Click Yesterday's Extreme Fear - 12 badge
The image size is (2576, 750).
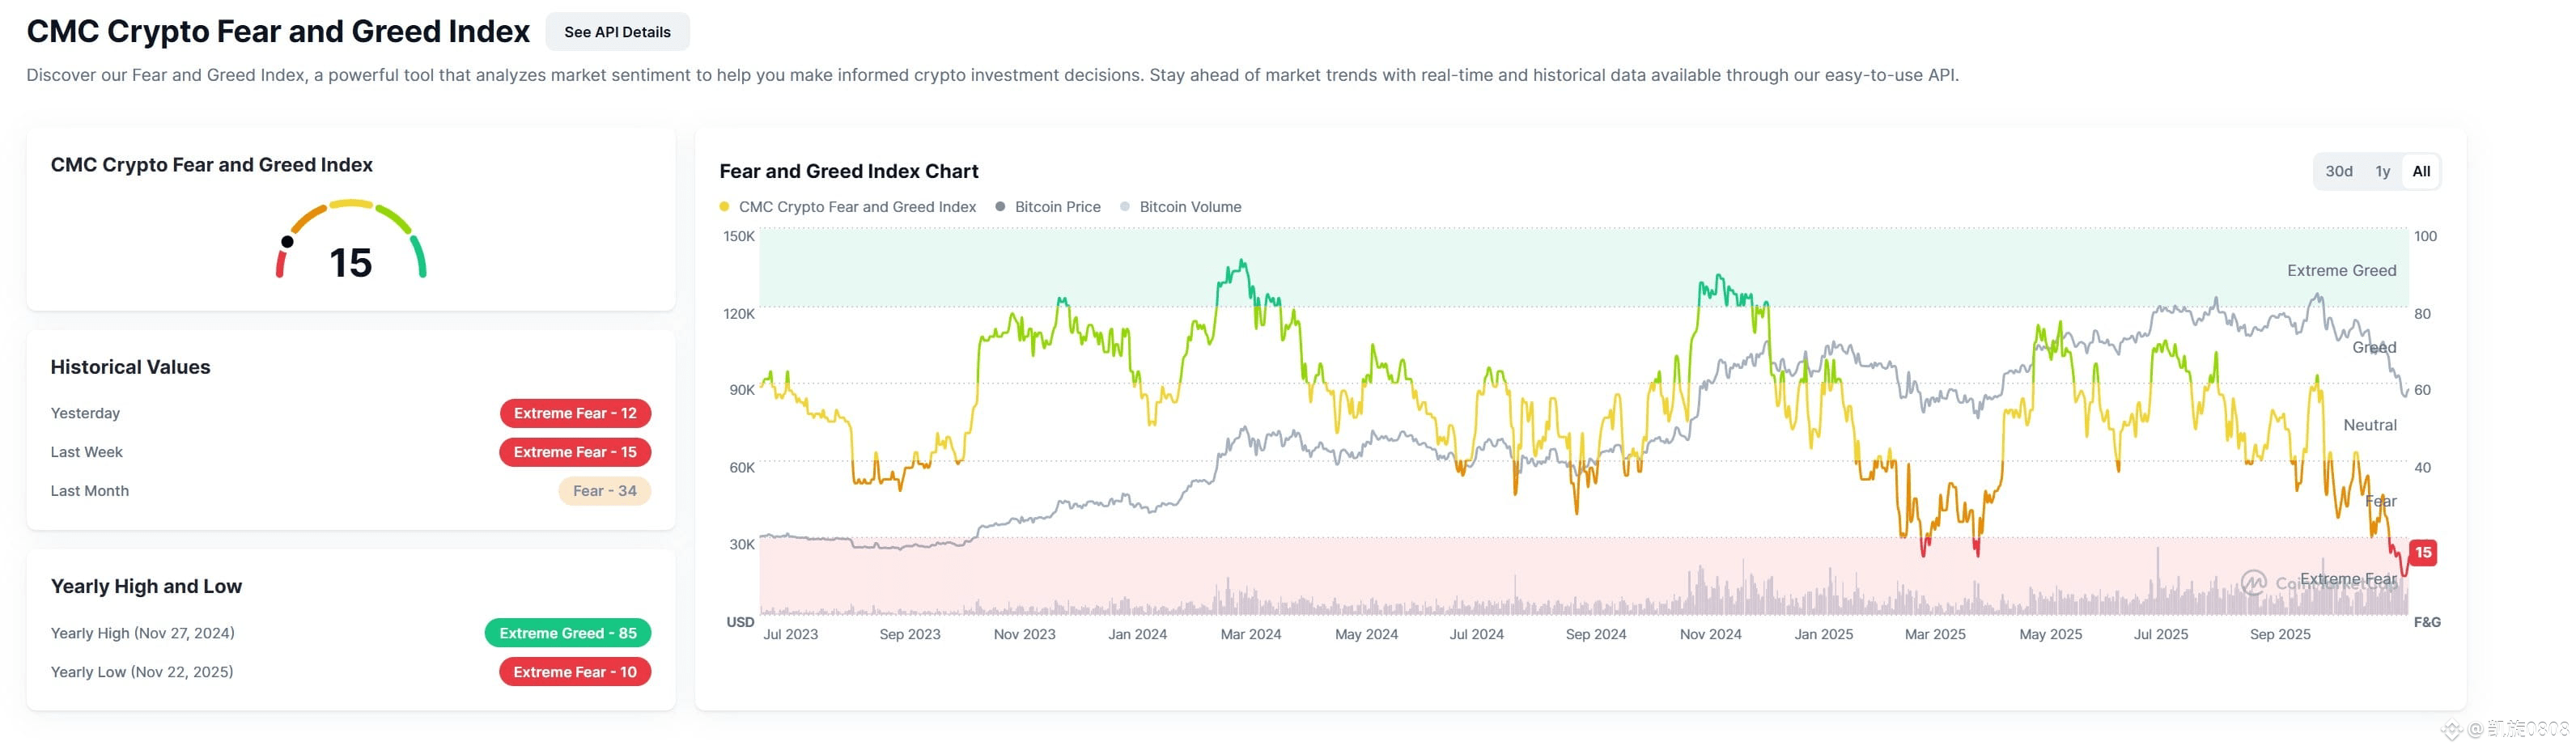pyautogui.click(x=575, y=413)
